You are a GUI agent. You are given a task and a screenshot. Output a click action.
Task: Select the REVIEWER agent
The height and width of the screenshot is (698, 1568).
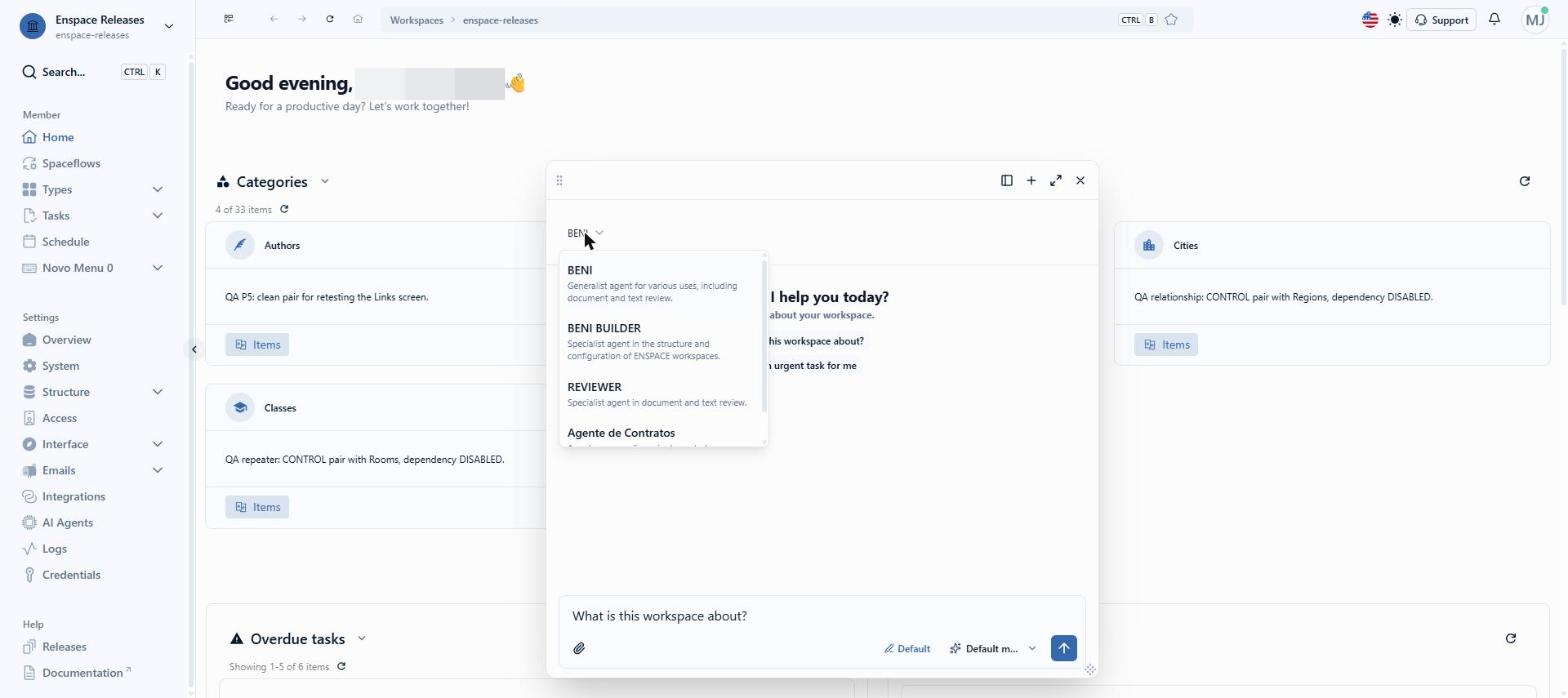pyautogui.click(x=660, y=394)
